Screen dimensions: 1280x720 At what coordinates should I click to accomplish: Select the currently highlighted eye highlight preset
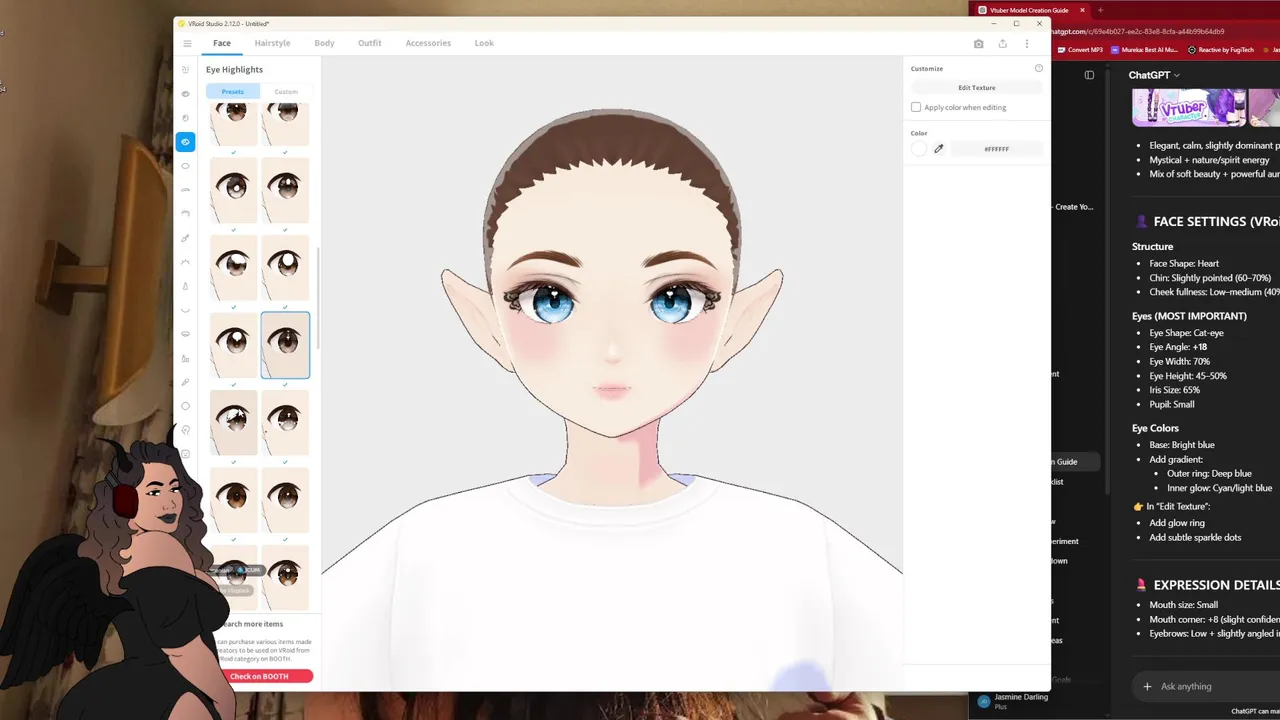click(285, 345)
